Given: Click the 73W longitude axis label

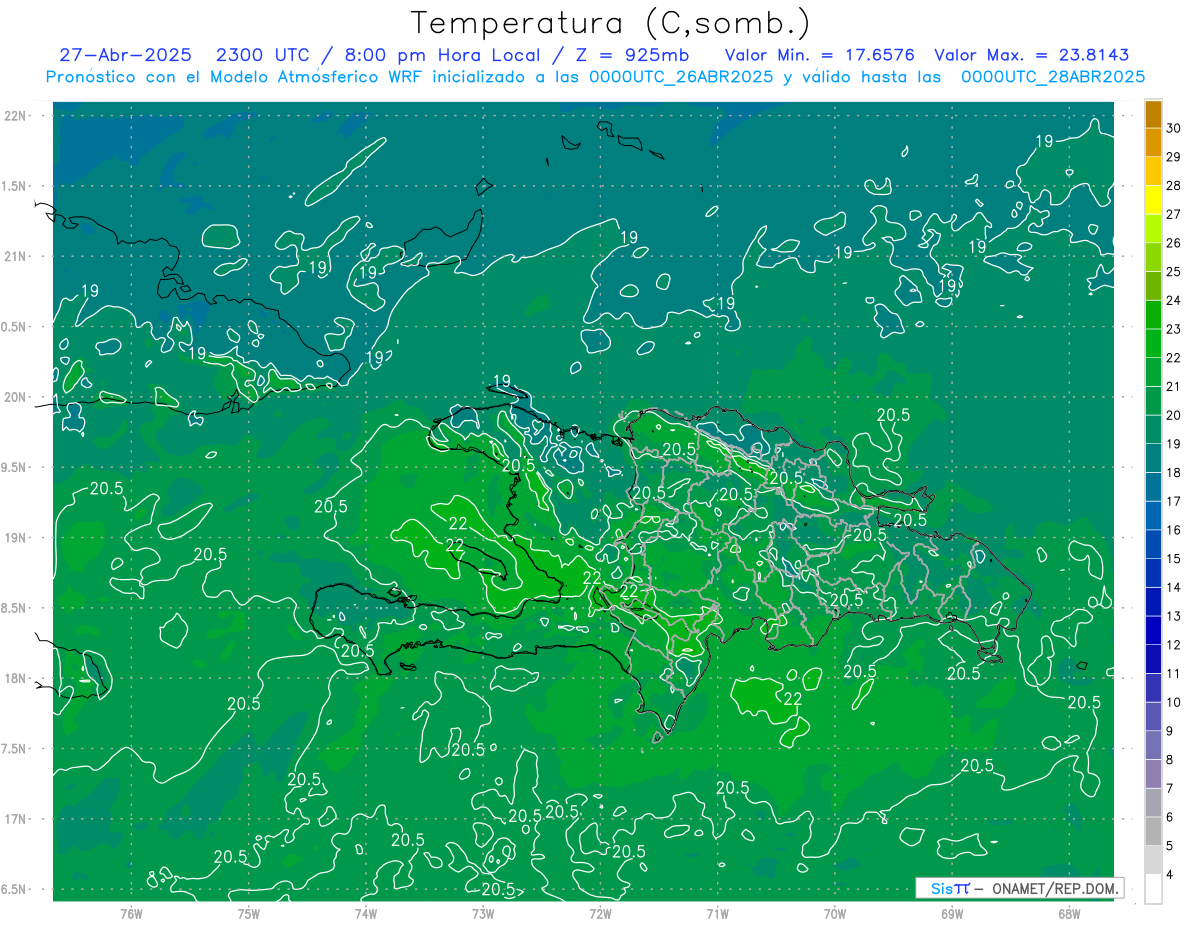Looking at the screenshot, I should coord(483,914).
